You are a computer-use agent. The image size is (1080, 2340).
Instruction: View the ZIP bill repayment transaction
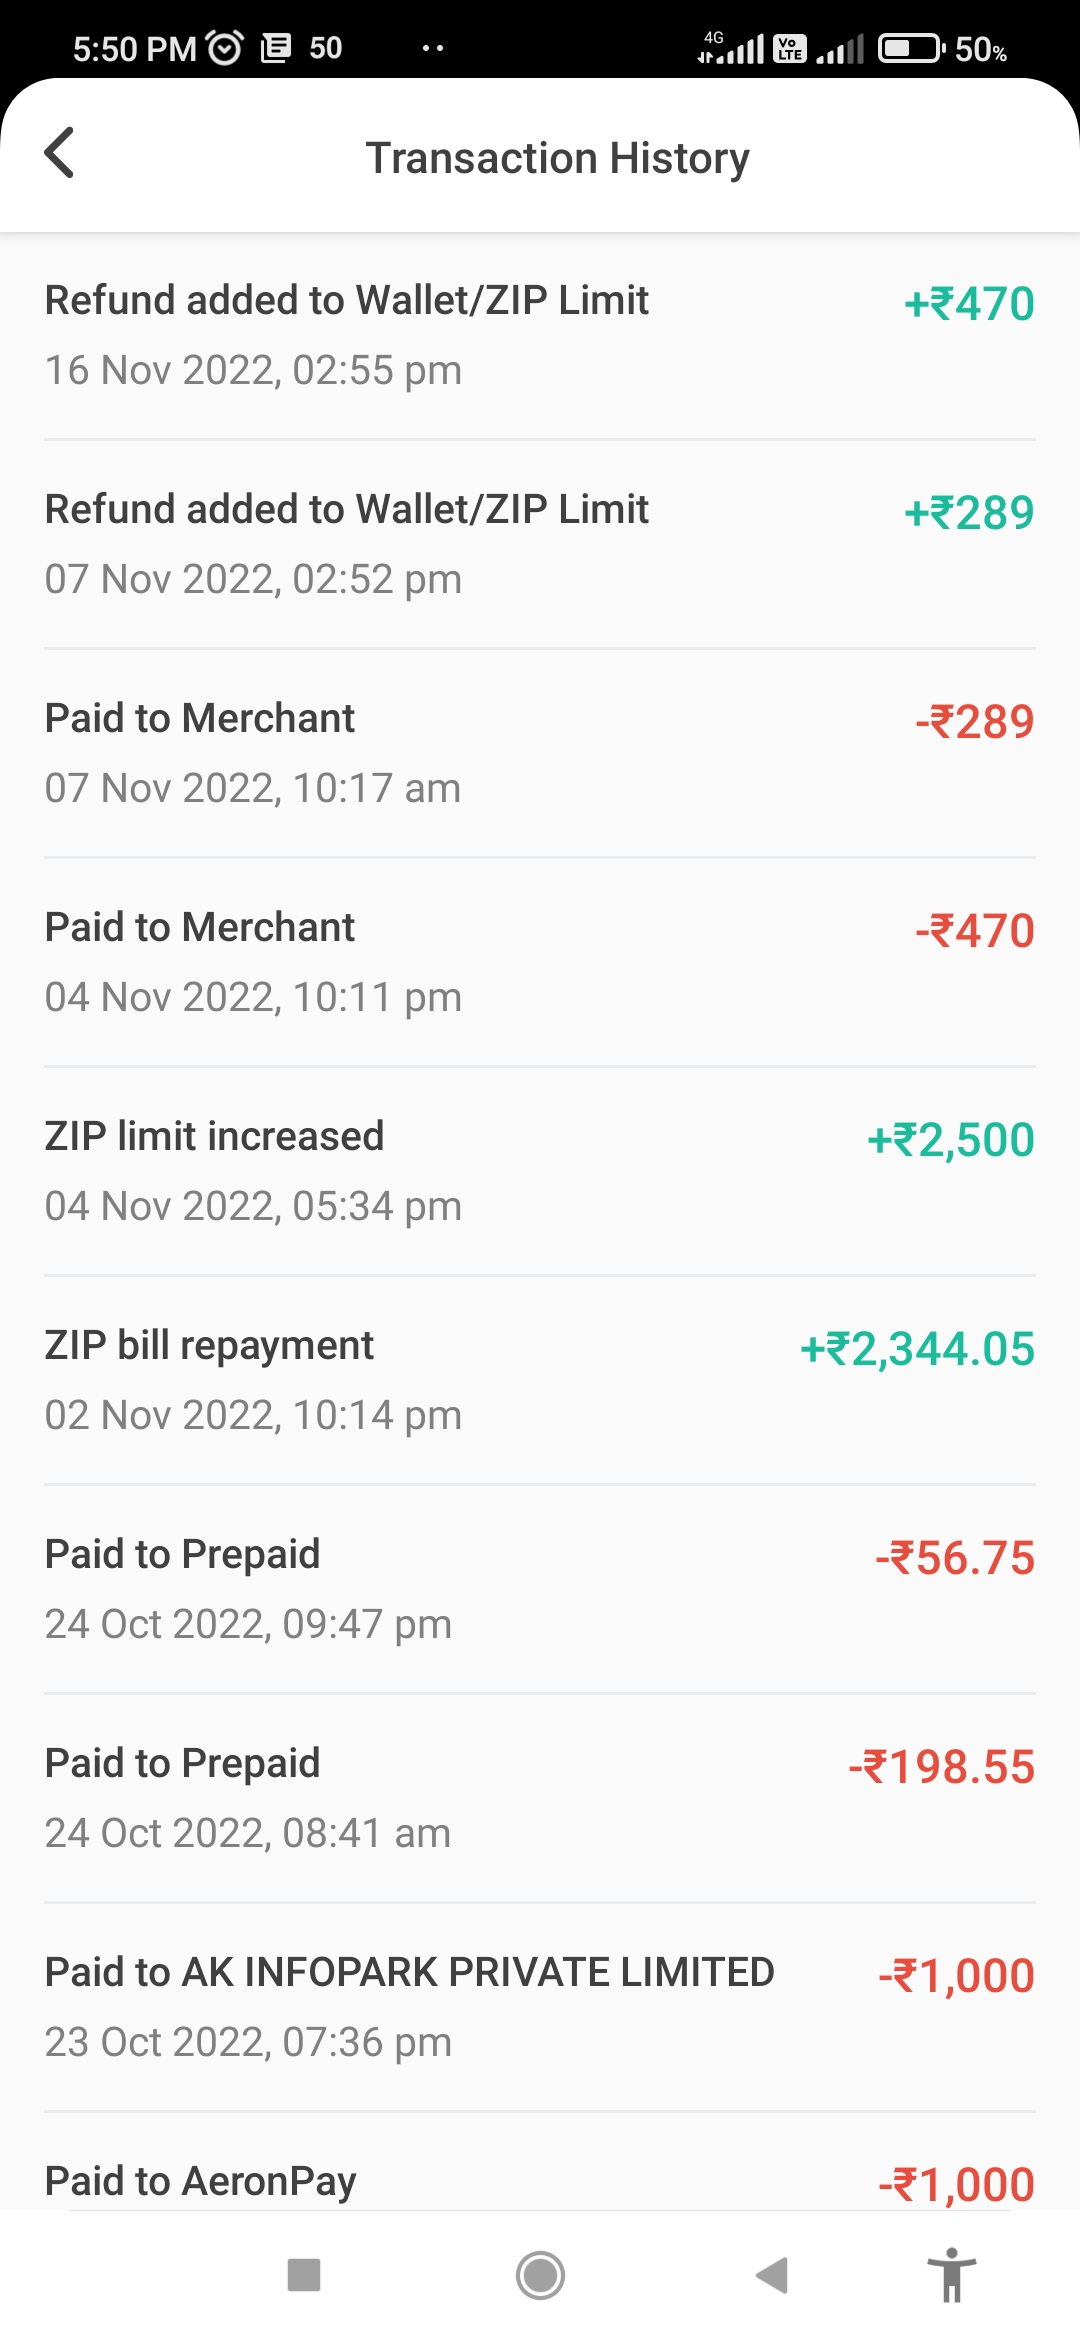tap(540, 1380)
